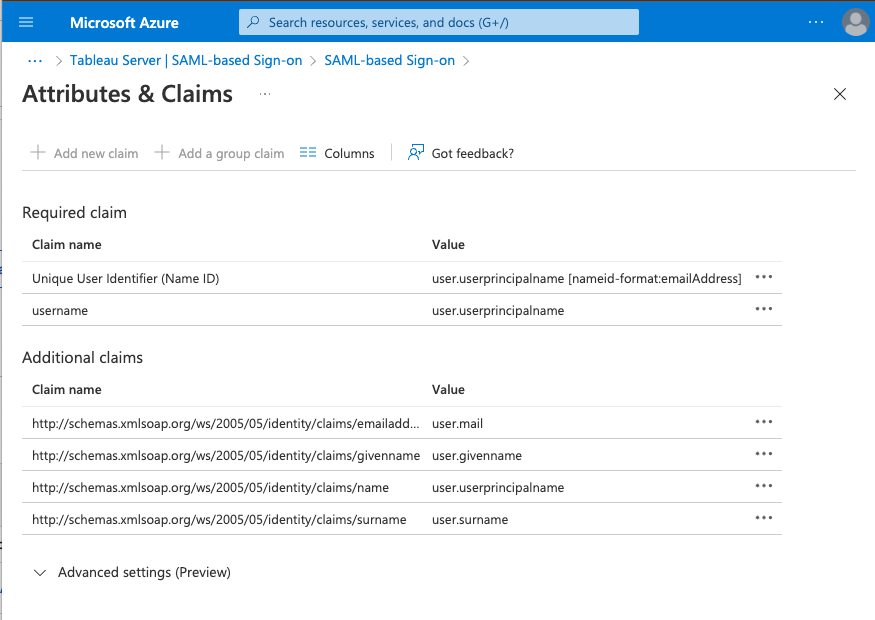Click Add new claim

click(84, 153)
